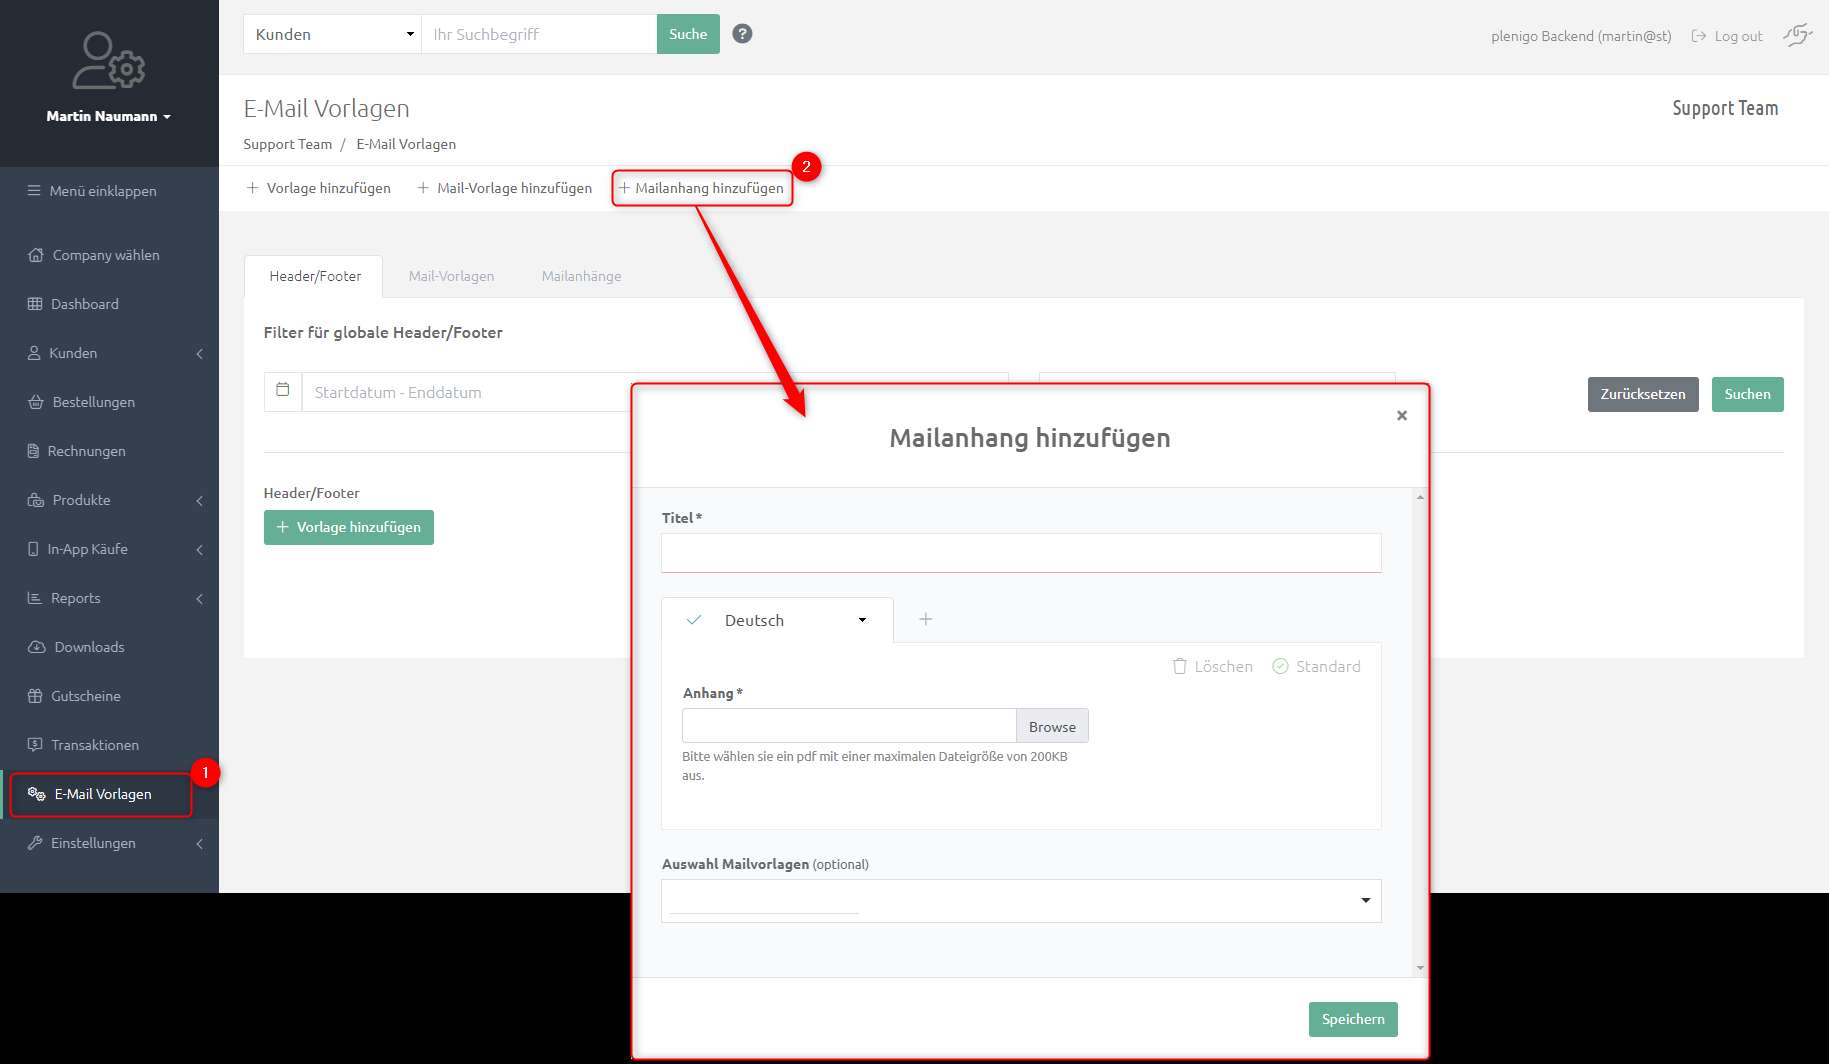Viewport: 1829px width, 1064px height.
Task: Click Mail-Vorlage hinzufügen in the toolbar
Action: click(504, 188)
